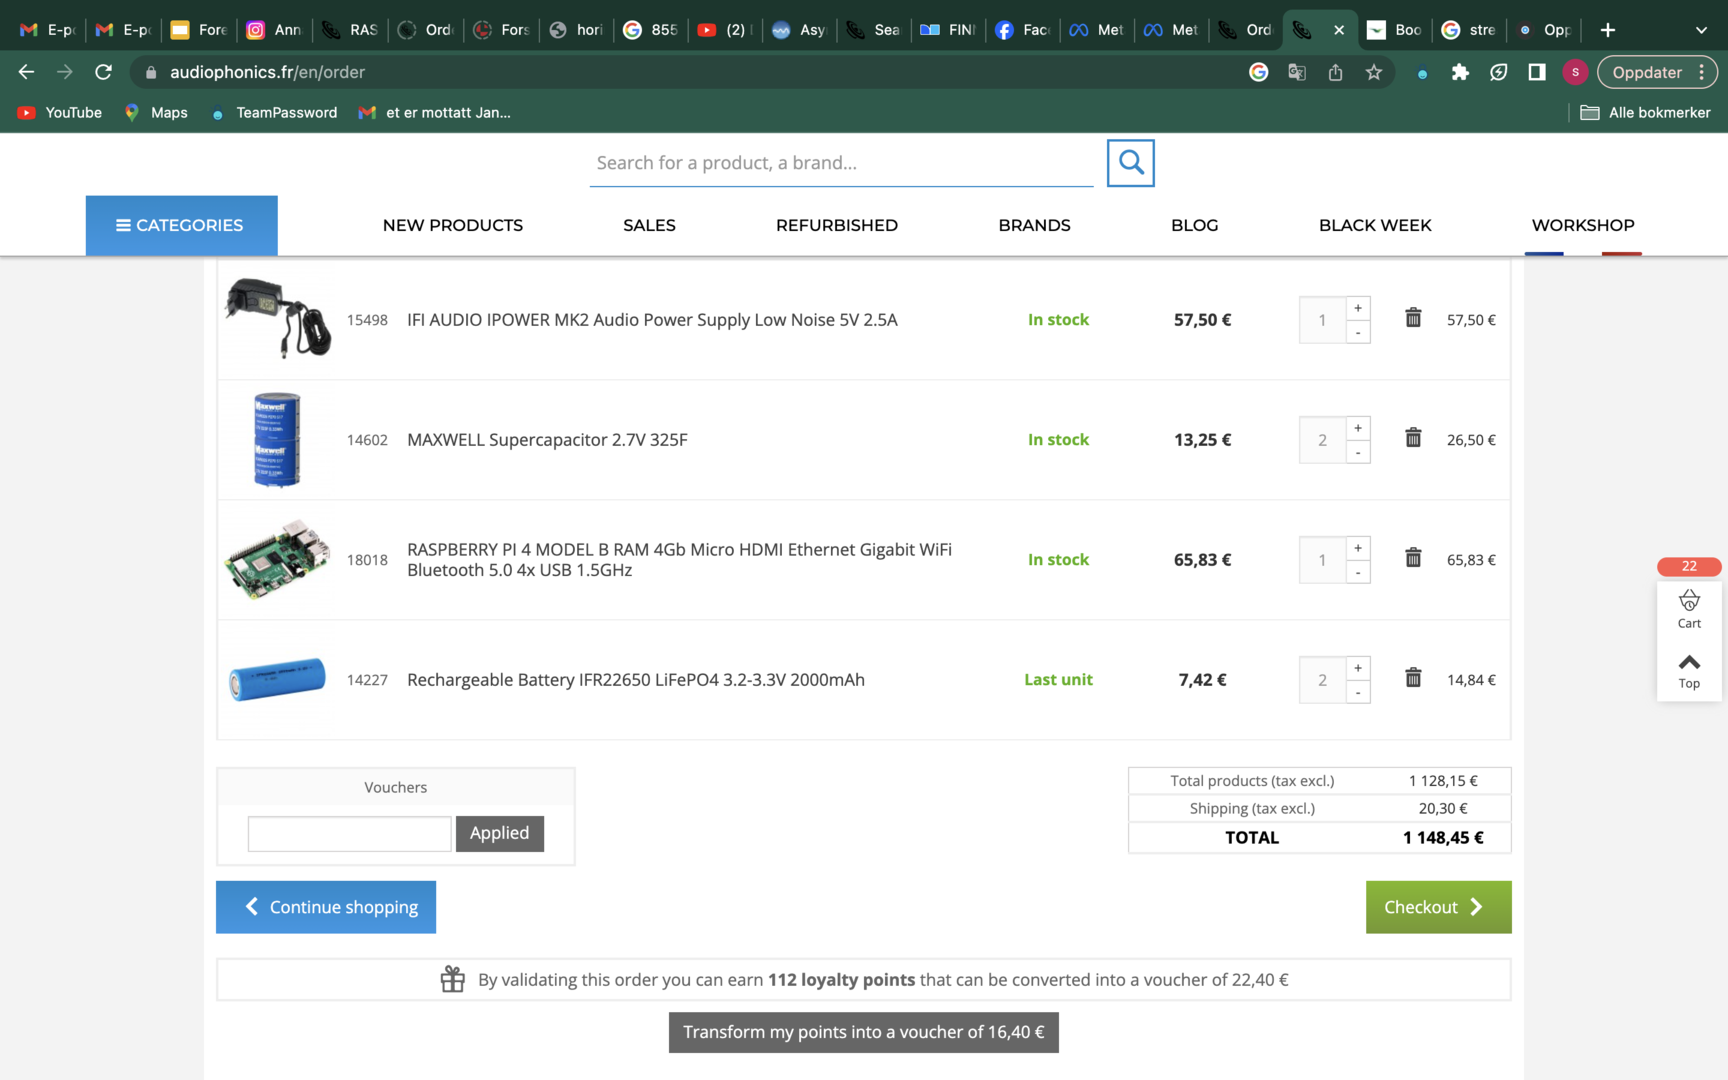Focus the Vouchers code input field
The image size is (1728, 1080).
tap(349, 834)
